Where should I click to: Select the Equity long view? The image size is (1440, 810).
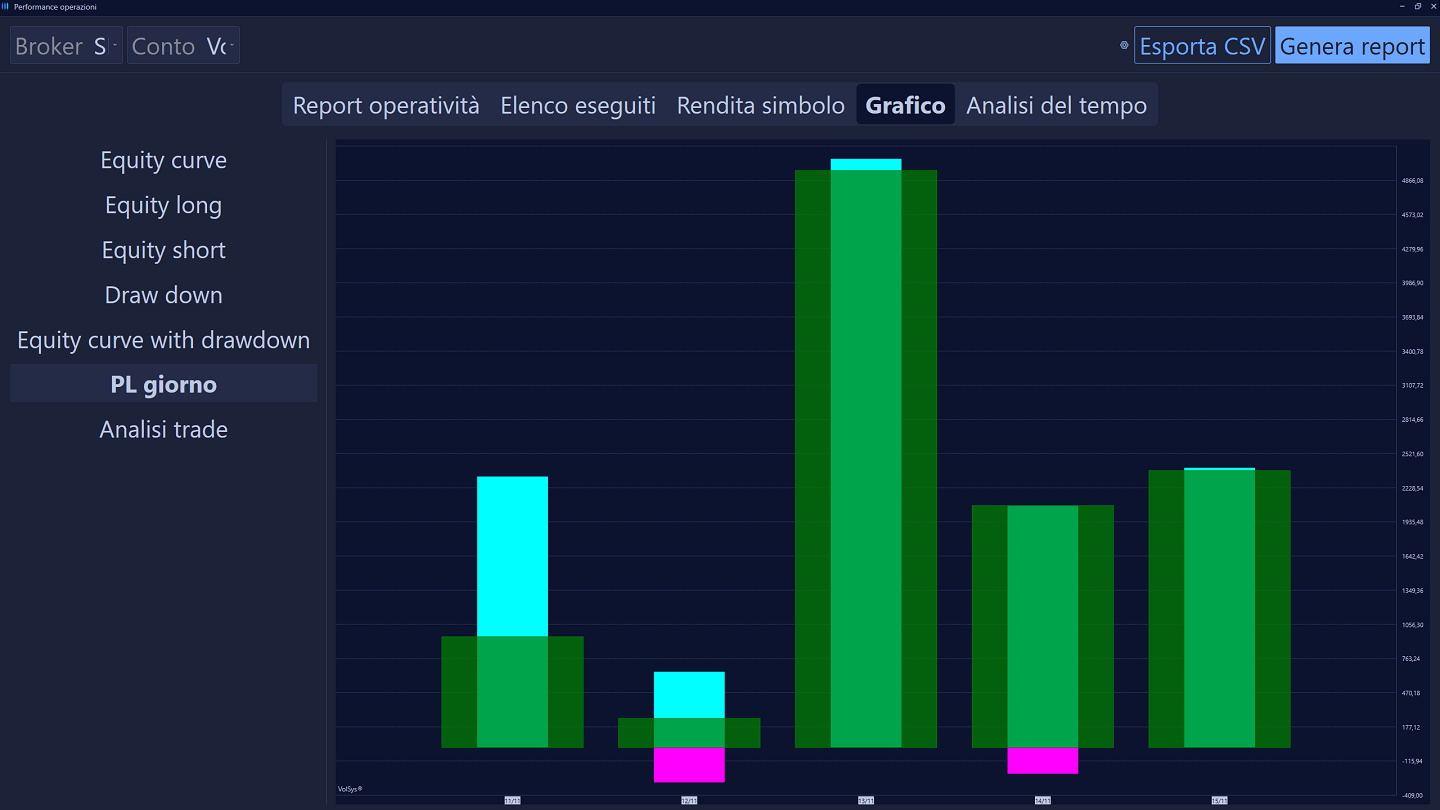[x=163, y=205]
